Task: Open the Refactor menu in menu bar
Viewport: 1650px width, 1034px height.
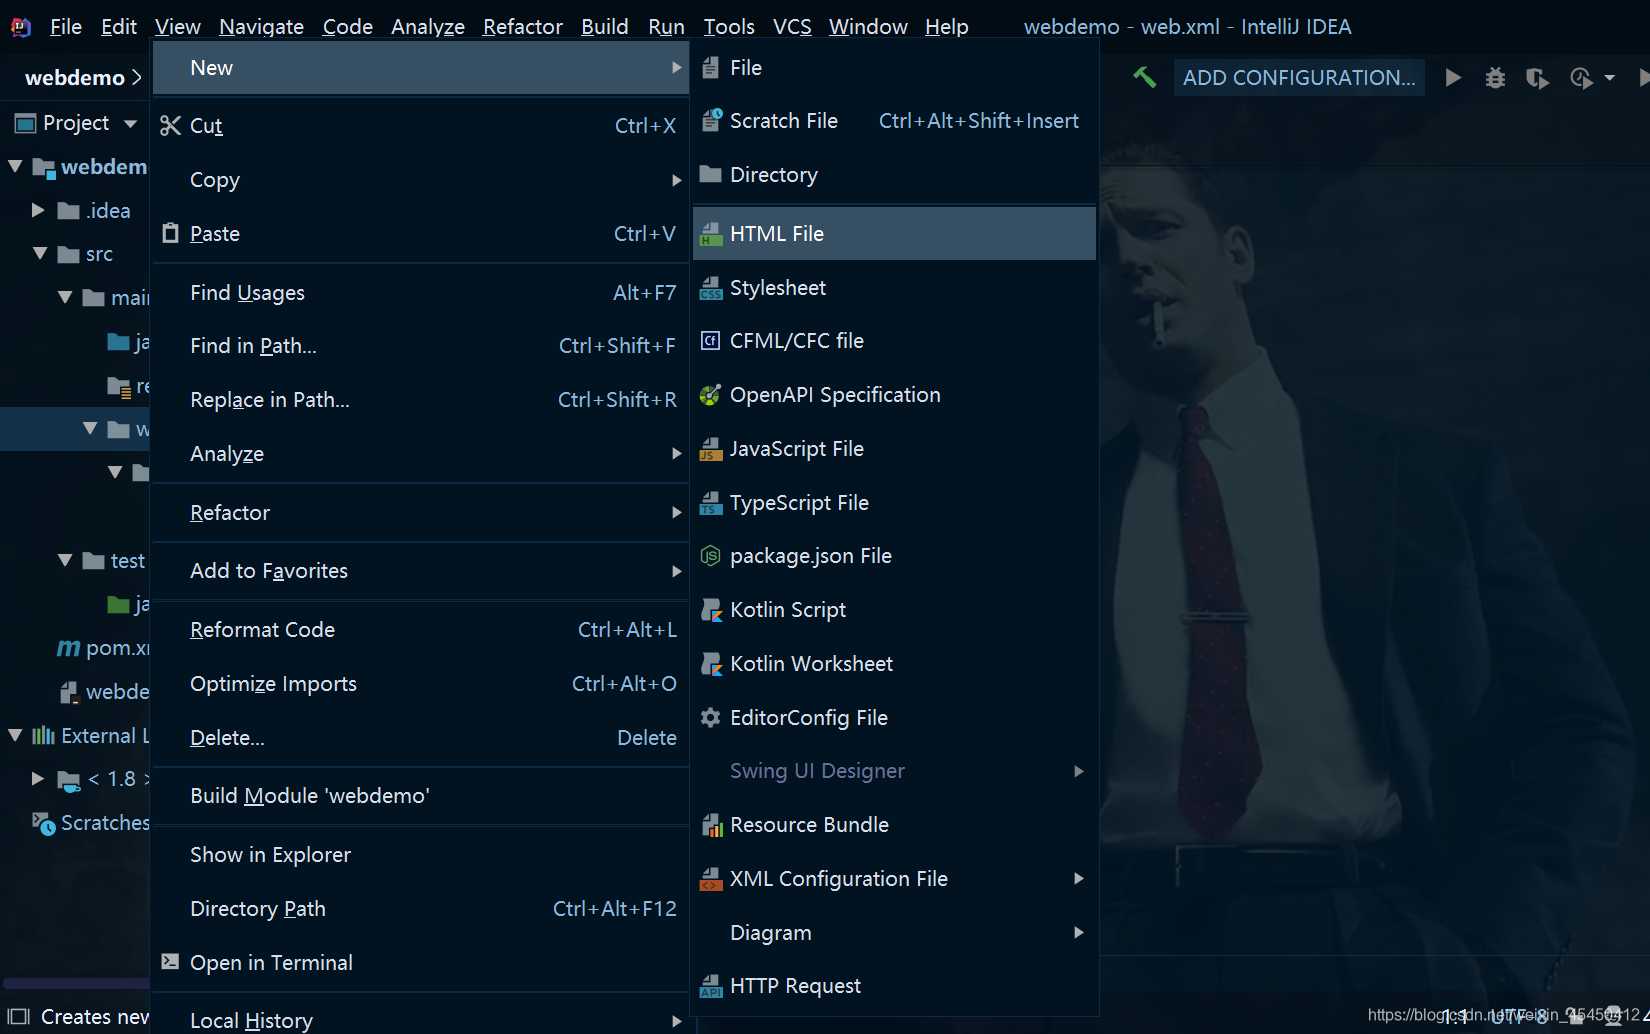Action: click(522, 26)
